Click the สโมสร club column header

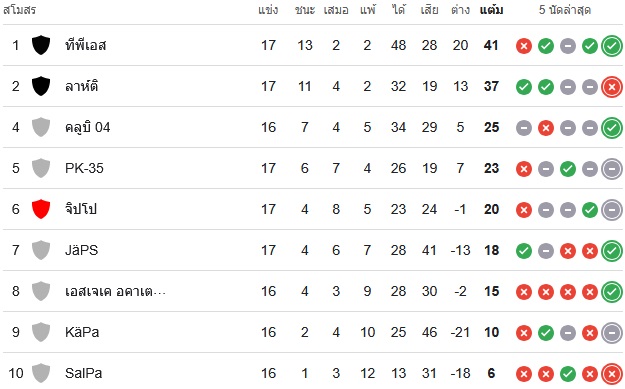(x=20, y=10)
